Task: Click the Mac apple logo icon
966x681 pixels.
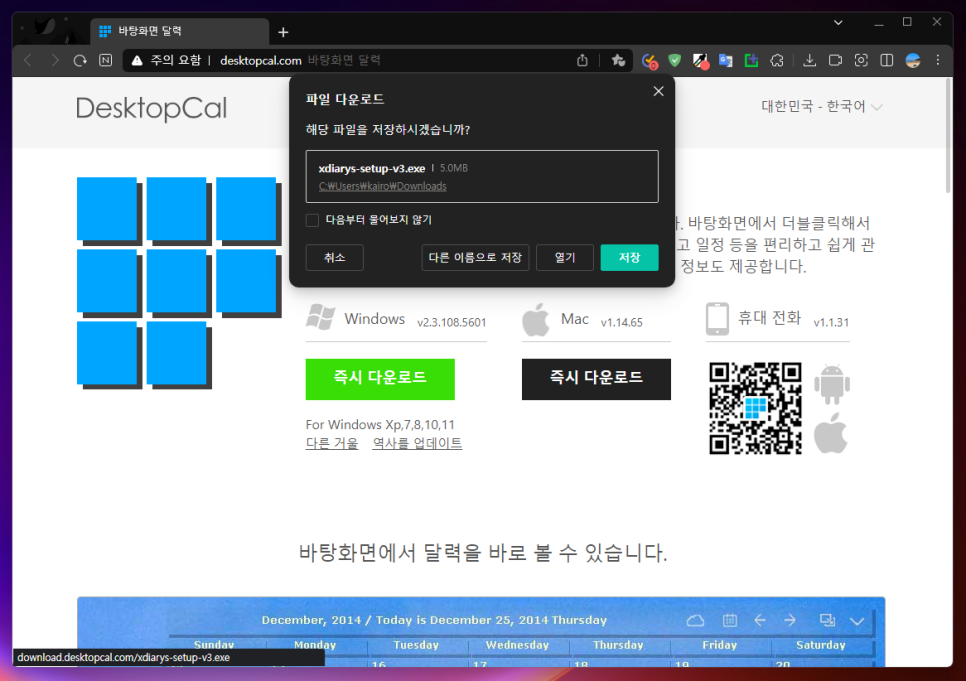Action: click(x=535, y=319)
